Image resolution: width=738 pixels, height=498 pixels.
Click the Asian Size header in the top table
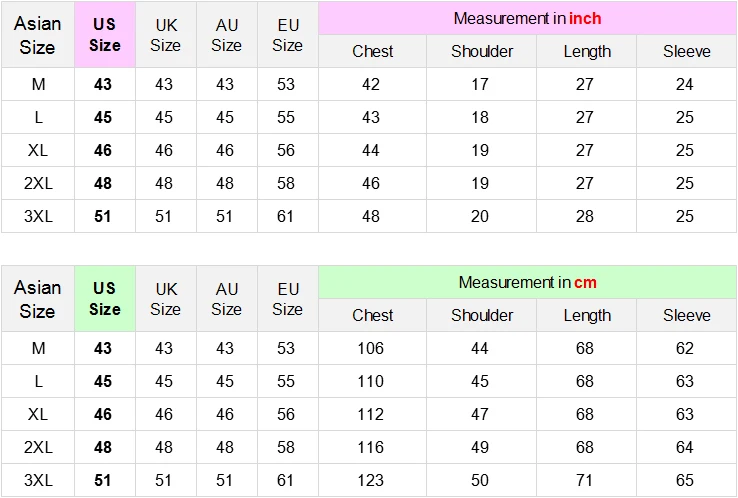38,34
